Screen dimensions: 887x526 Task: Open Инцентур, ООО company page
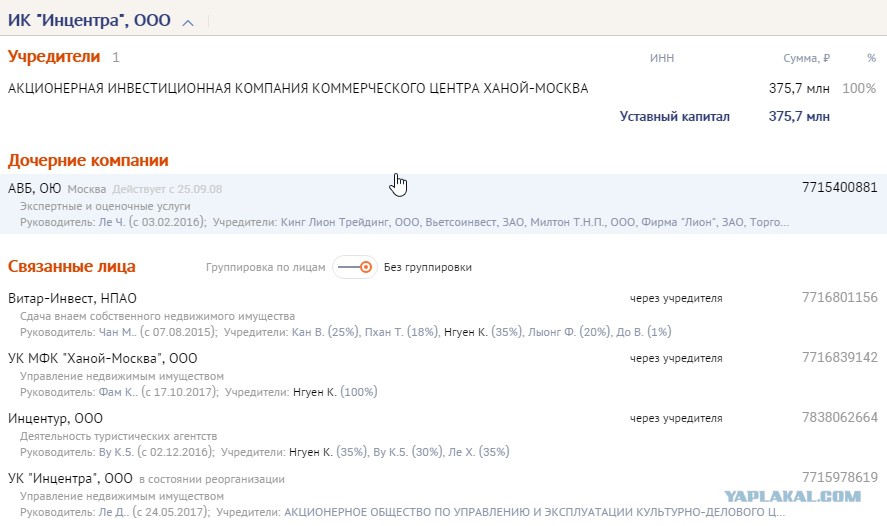(55, 419)
